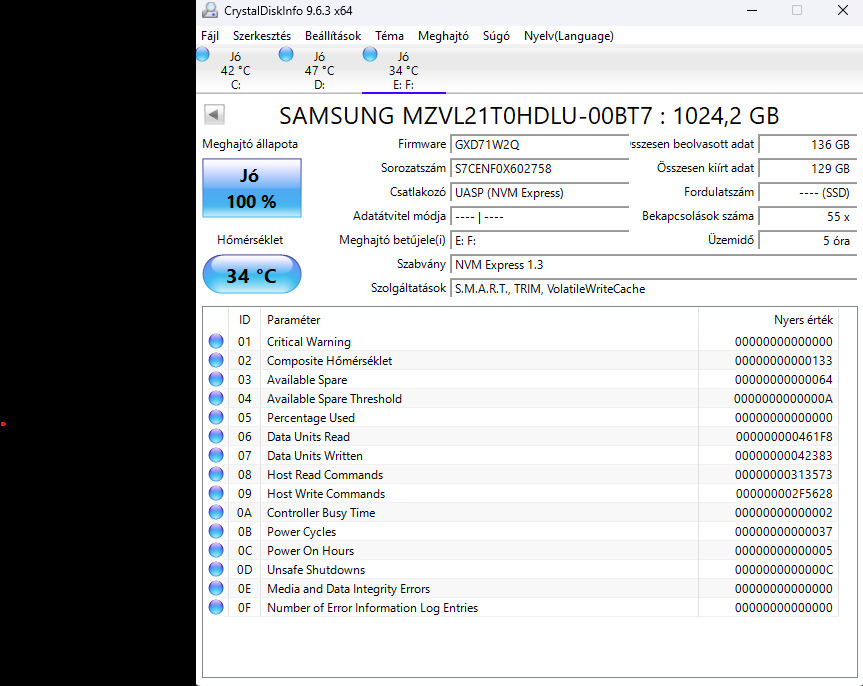Click orb beside Number of Error Information Log Entries
863x686 pixels.
(x=216, y=607)
